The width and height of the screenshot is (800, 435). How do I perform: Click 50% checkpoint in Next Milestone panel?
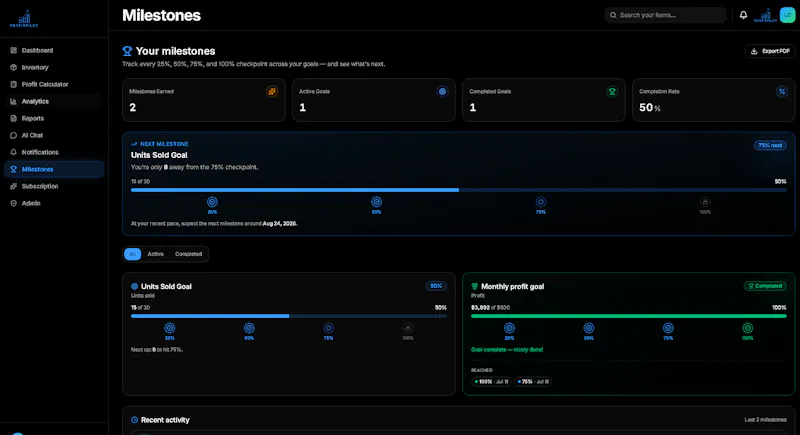click(x=377, y=202)
